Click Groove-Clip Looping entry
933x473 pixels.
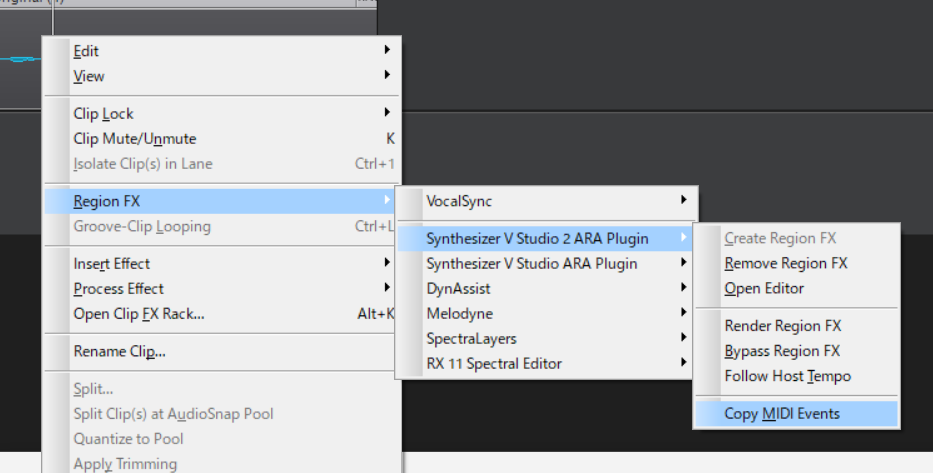(x=221, y=226)
